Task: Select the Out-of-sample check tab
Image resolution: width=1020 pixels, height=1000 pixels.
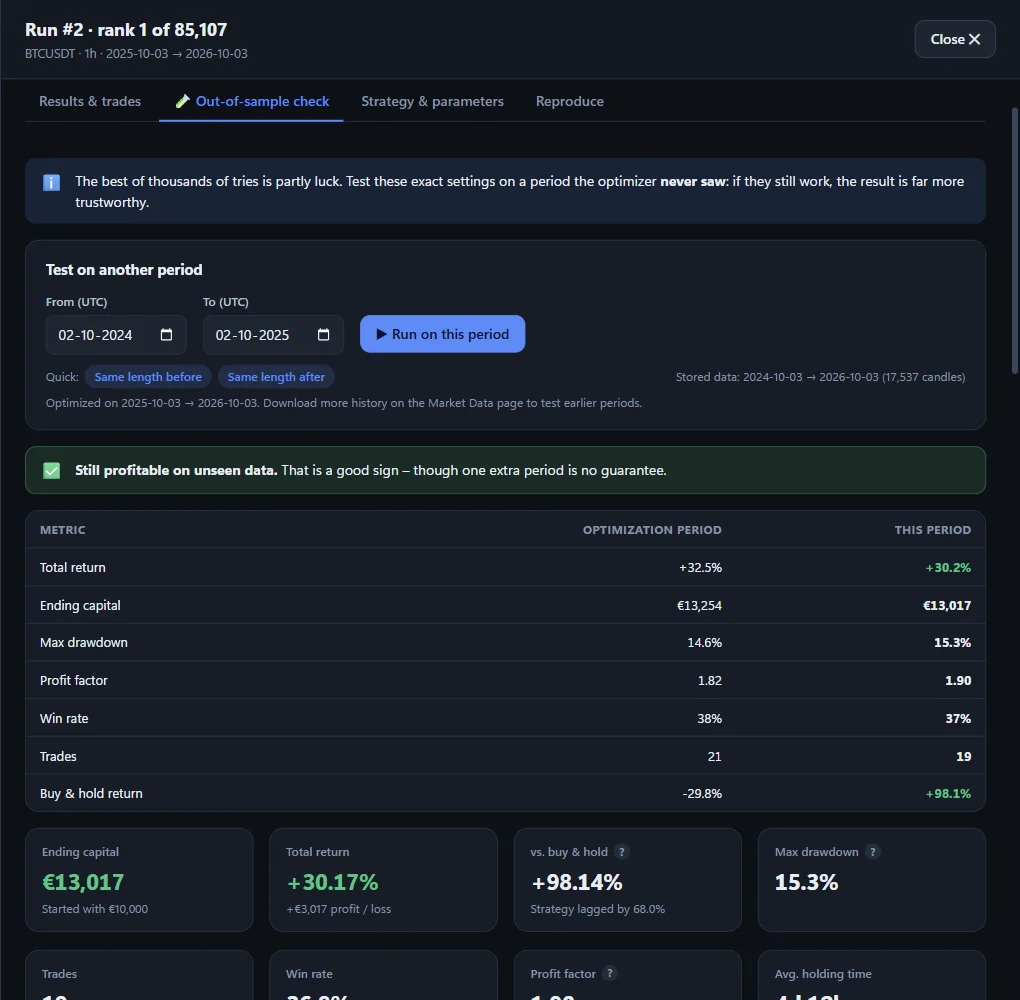Action: 251,101
